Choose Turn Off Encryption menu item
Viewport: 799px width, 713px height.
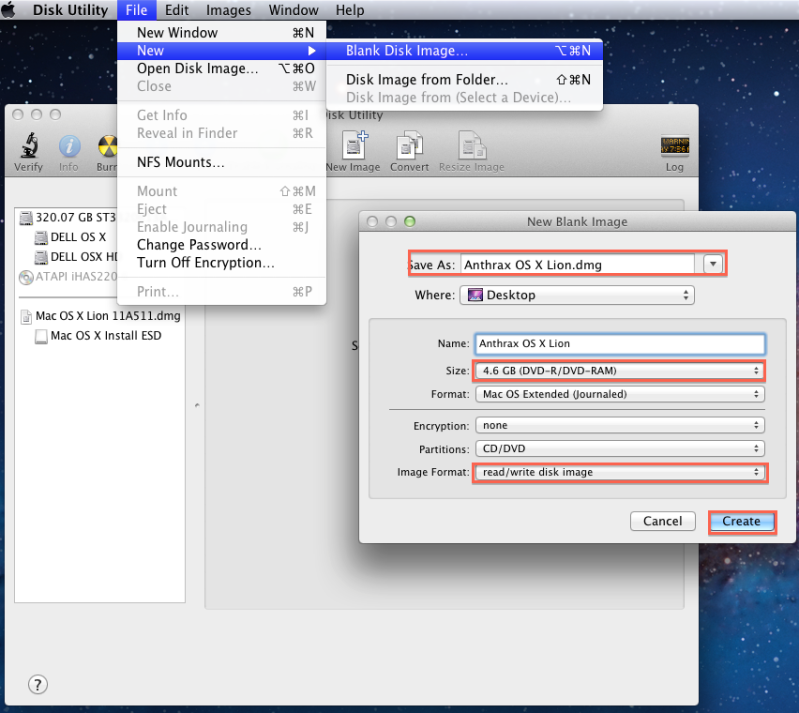coord(222,262)
